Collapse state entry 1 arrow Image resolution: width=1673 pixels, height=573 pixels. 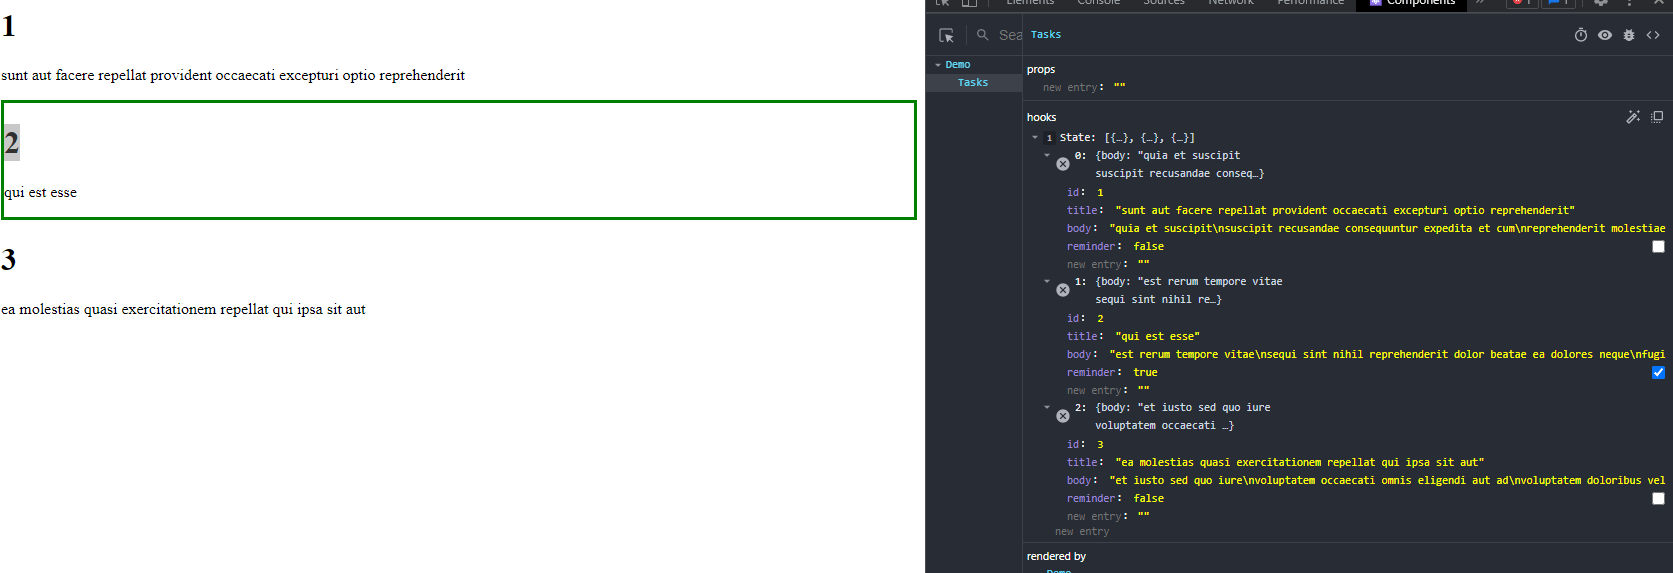click(1047, 281)
